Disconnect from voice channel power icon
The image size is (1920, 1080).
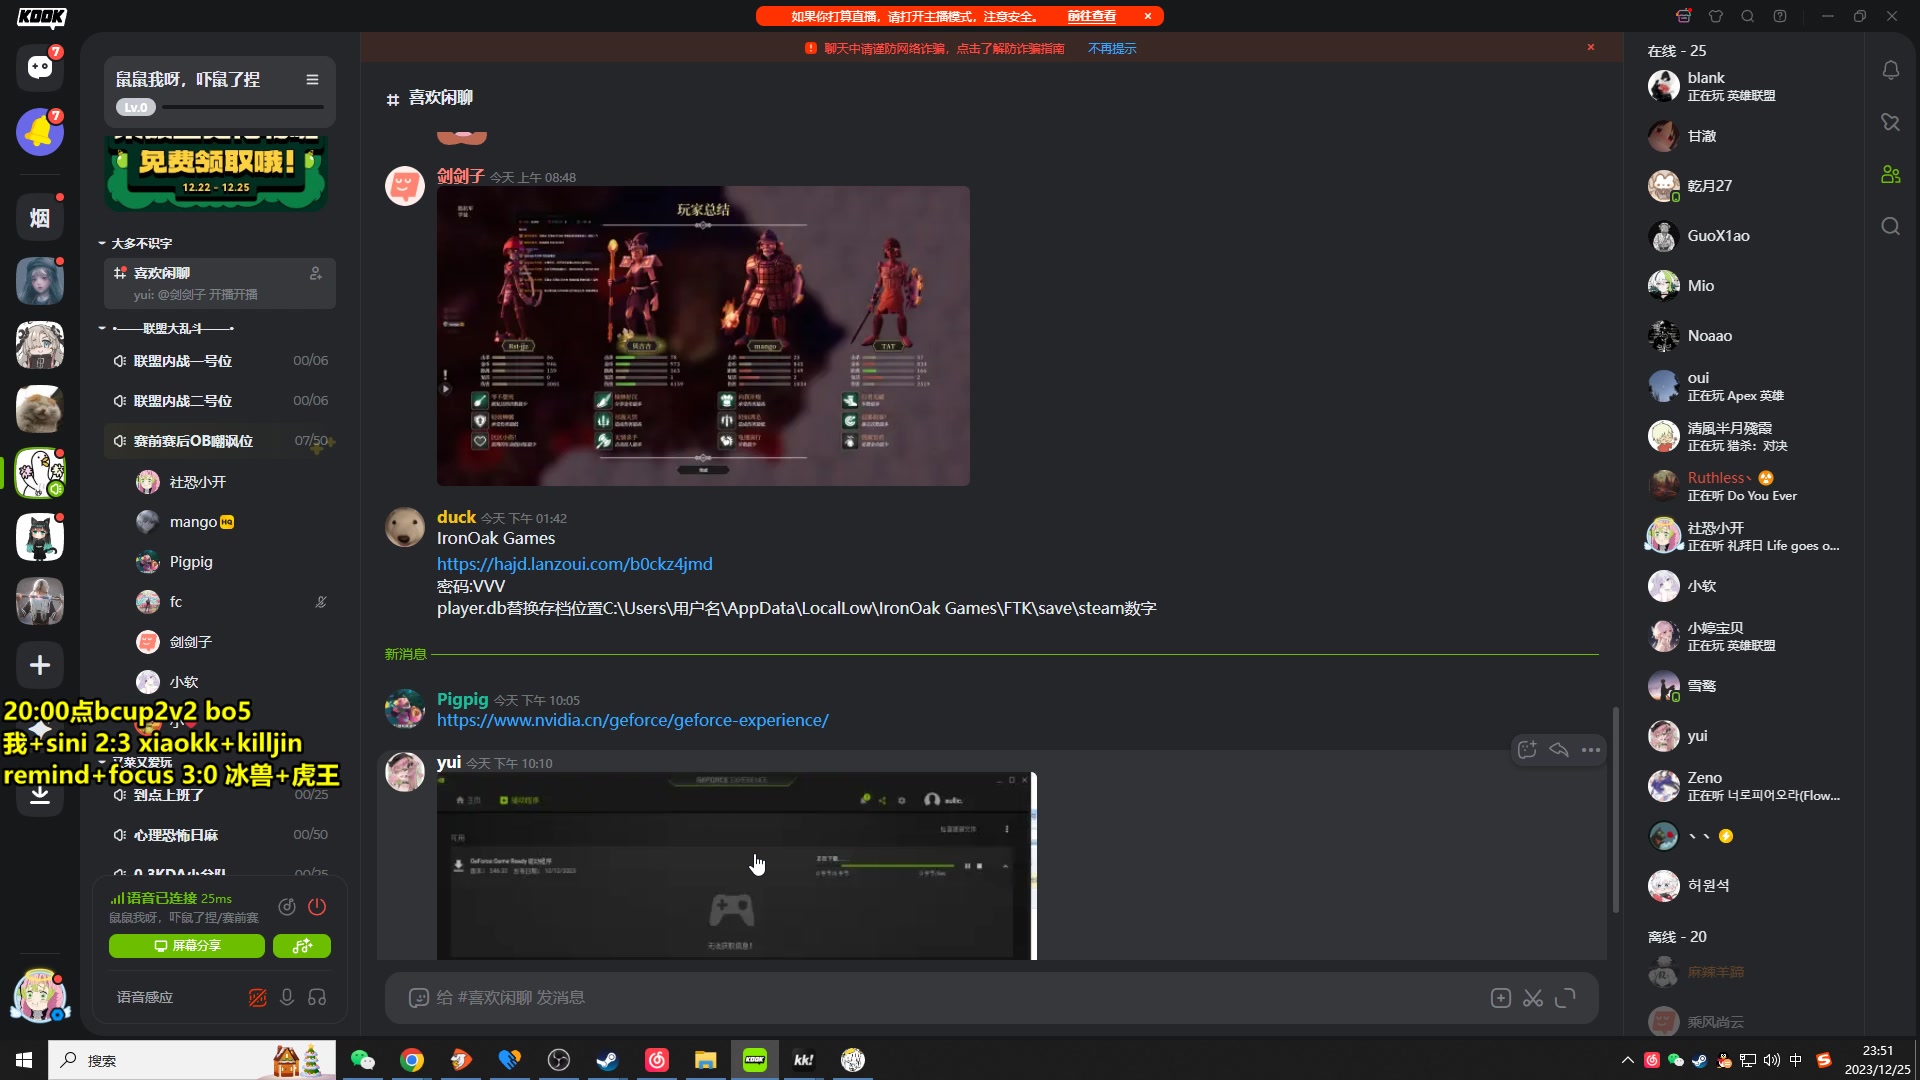tap(317, 907)
